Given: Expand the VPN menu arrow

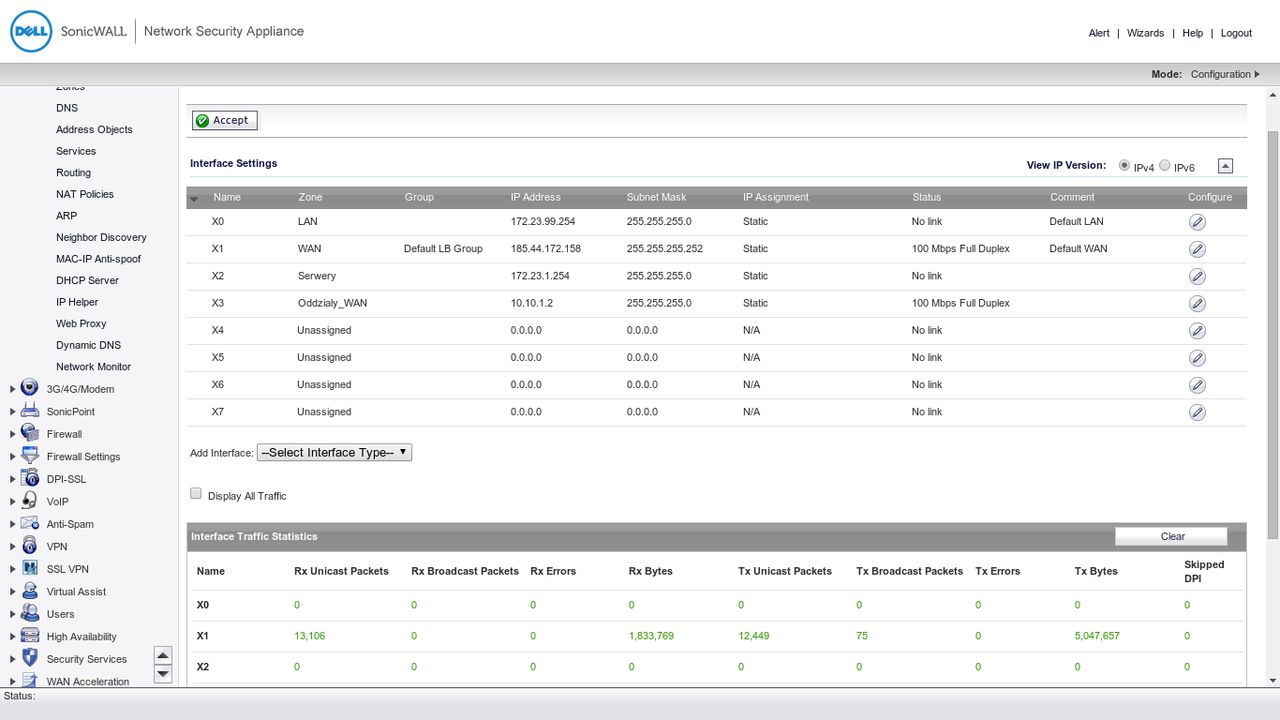Looking at the screenshot, I should click(x=12, y=546).
